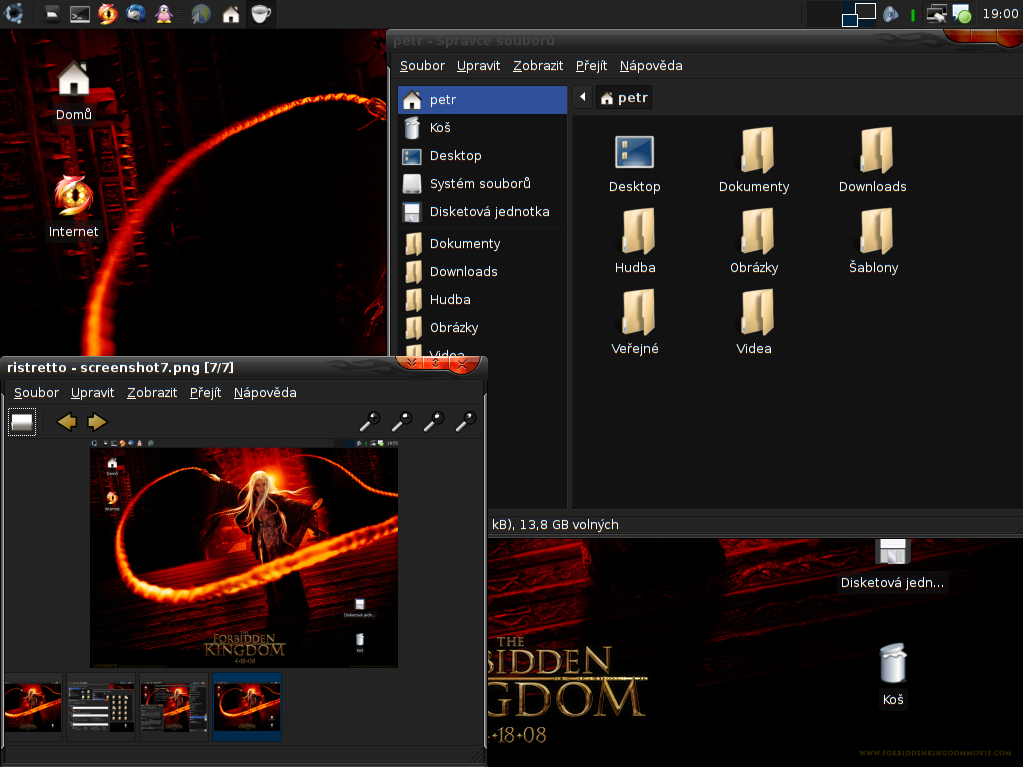Select the Downloads folder in the file view

click(873, 161)
